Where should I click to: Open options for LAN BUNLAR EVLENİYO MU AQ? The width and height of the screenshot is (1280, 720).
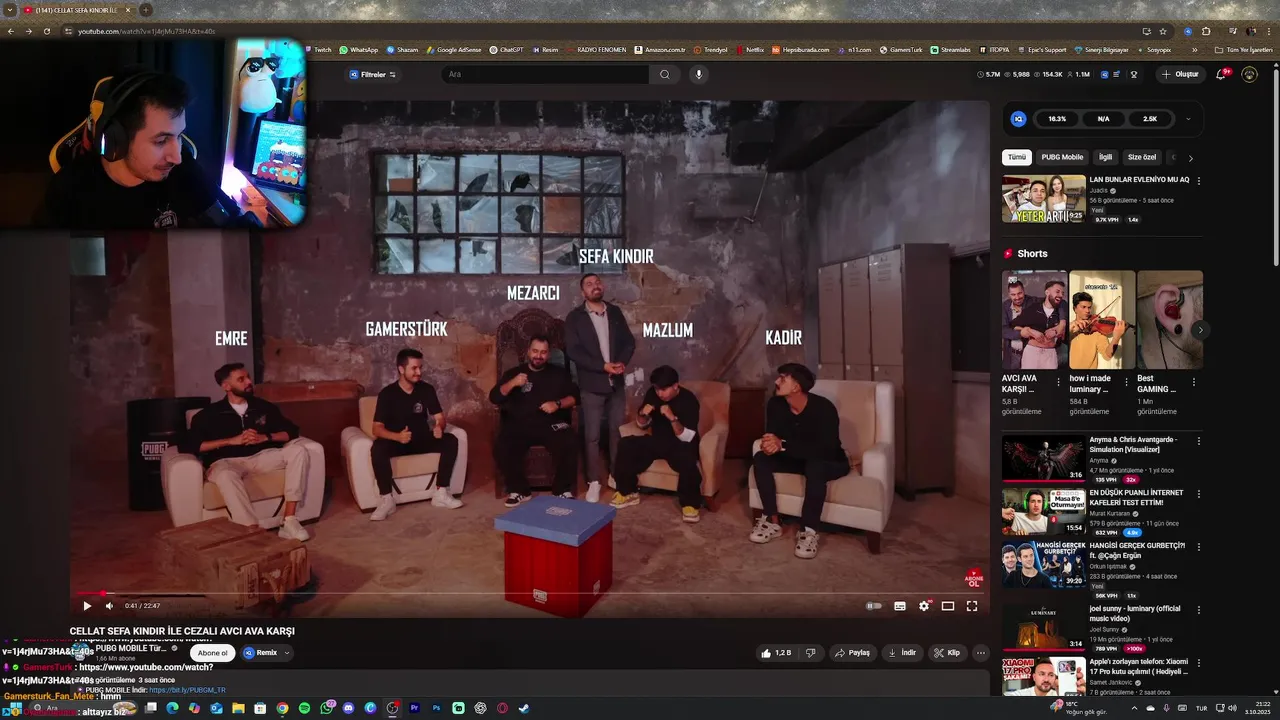click(x=1199, y=181)
